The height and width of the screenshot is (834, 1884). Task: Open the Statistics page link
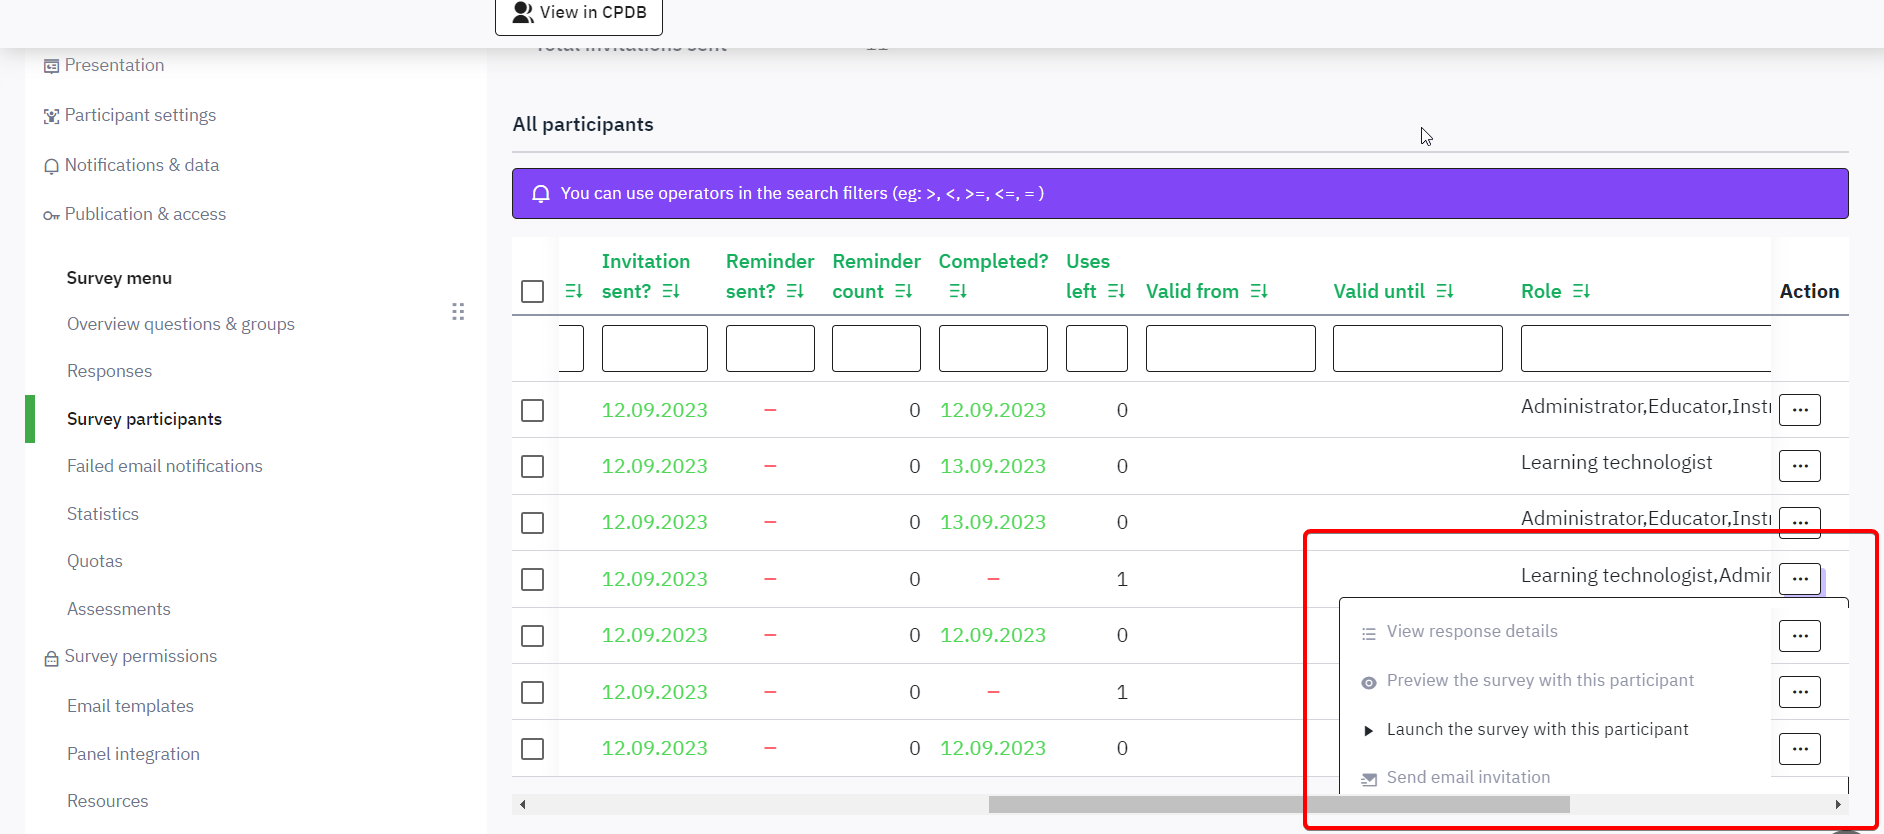coord(103,514)
